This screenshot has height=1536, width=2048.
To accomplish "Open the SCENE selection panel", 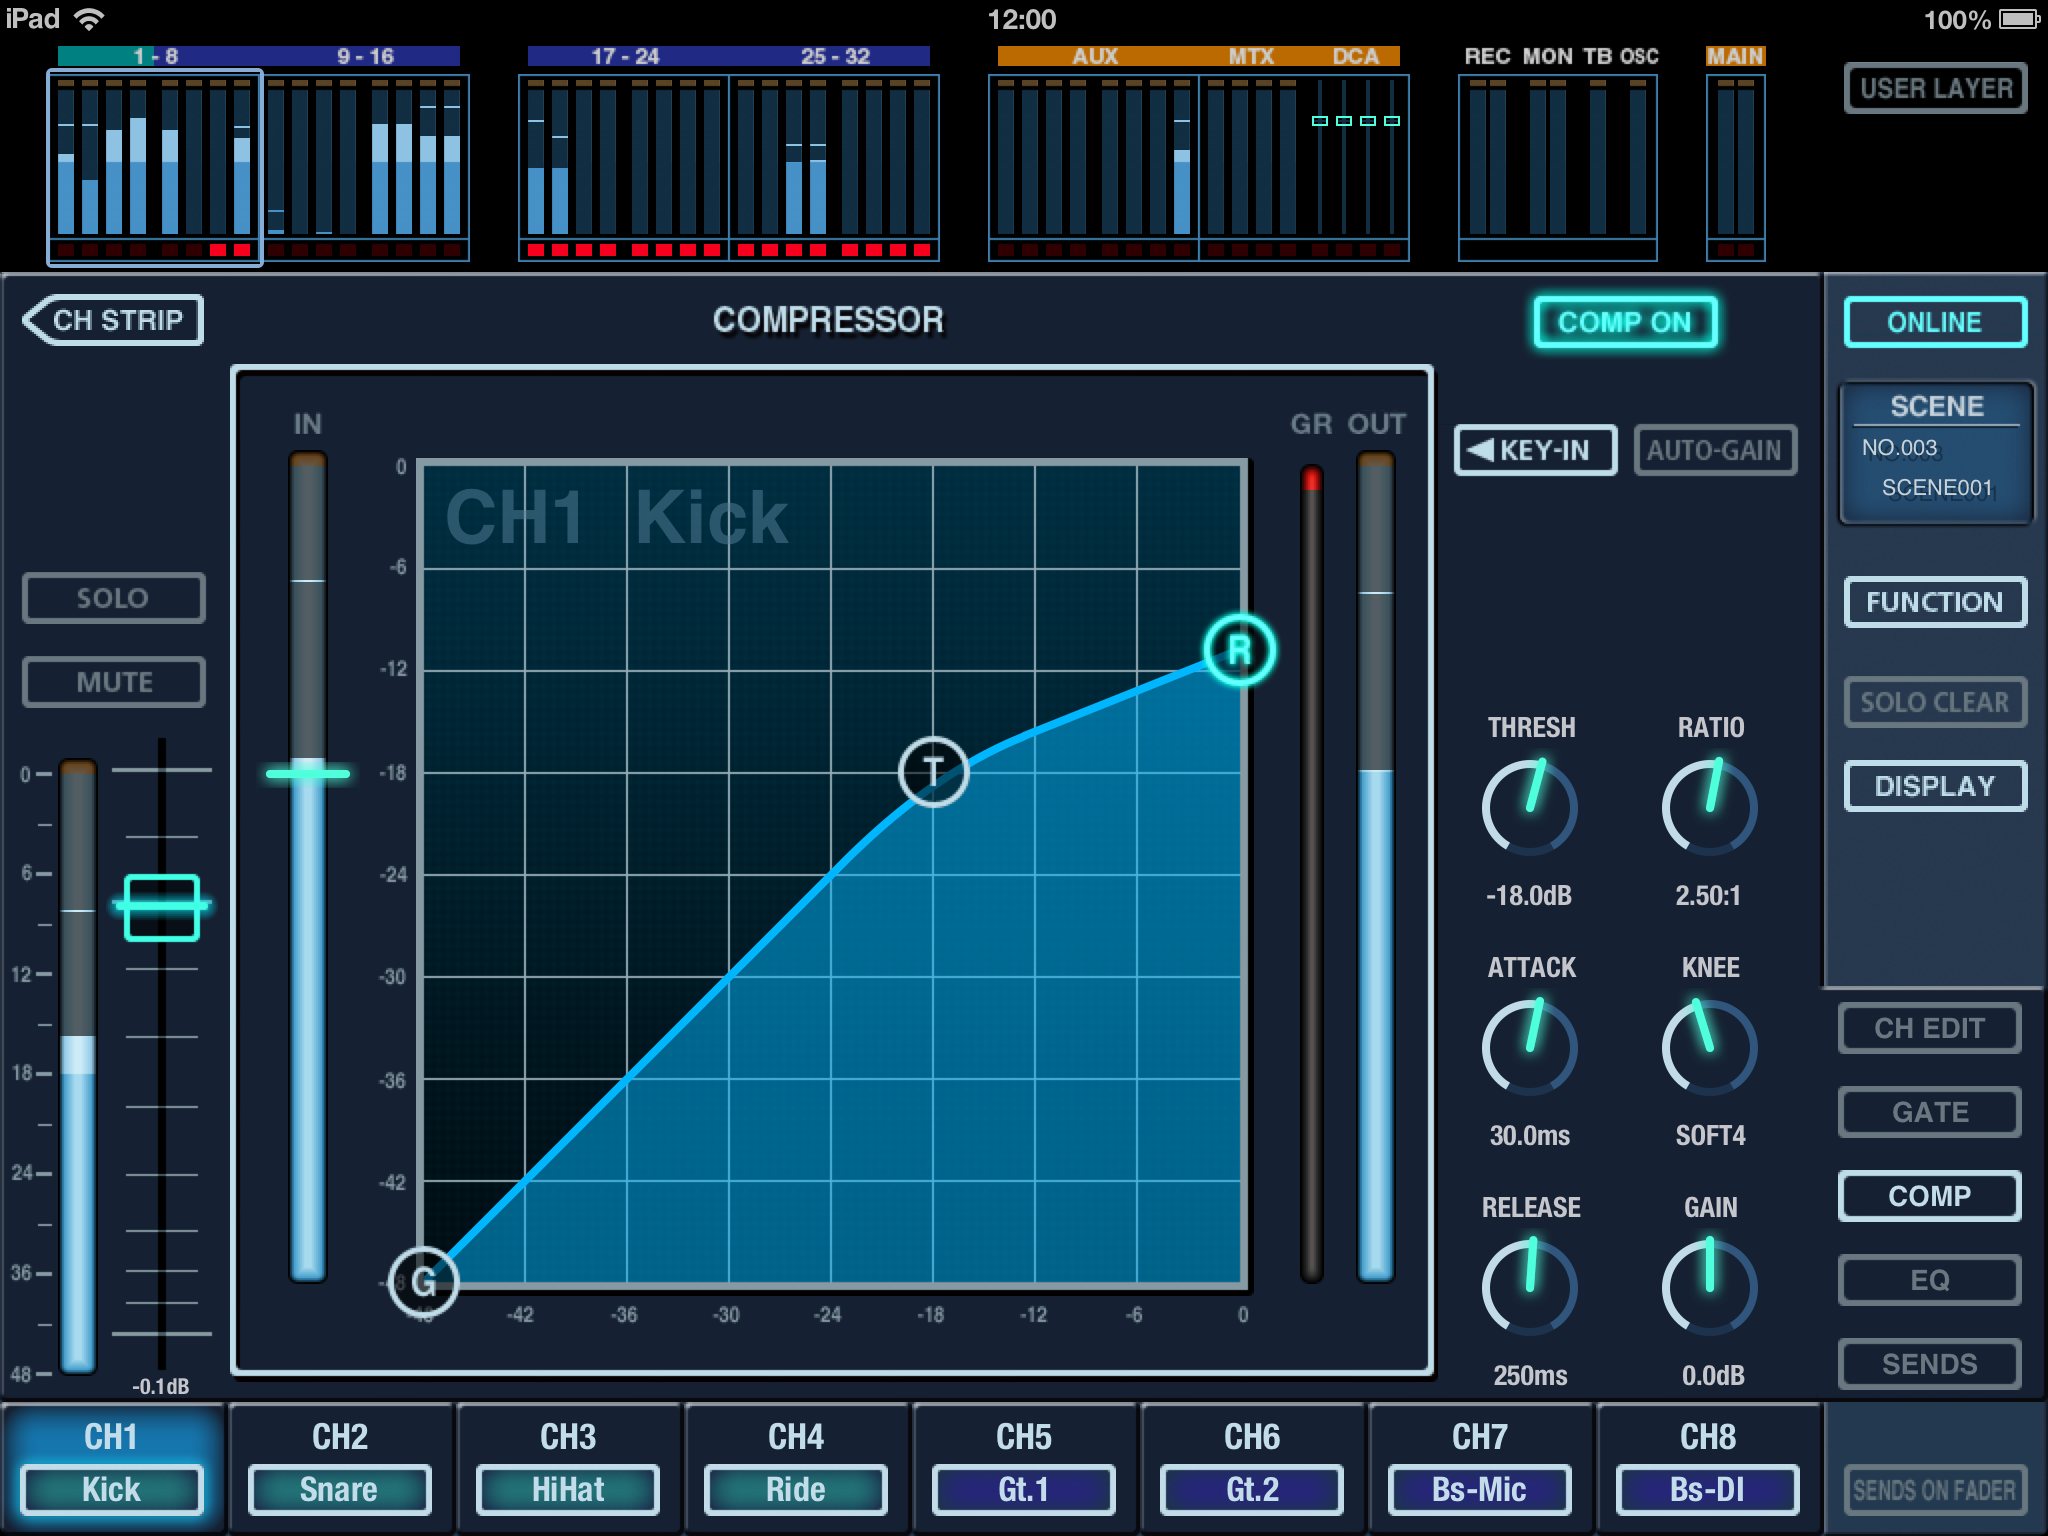I will [1936, 453].
